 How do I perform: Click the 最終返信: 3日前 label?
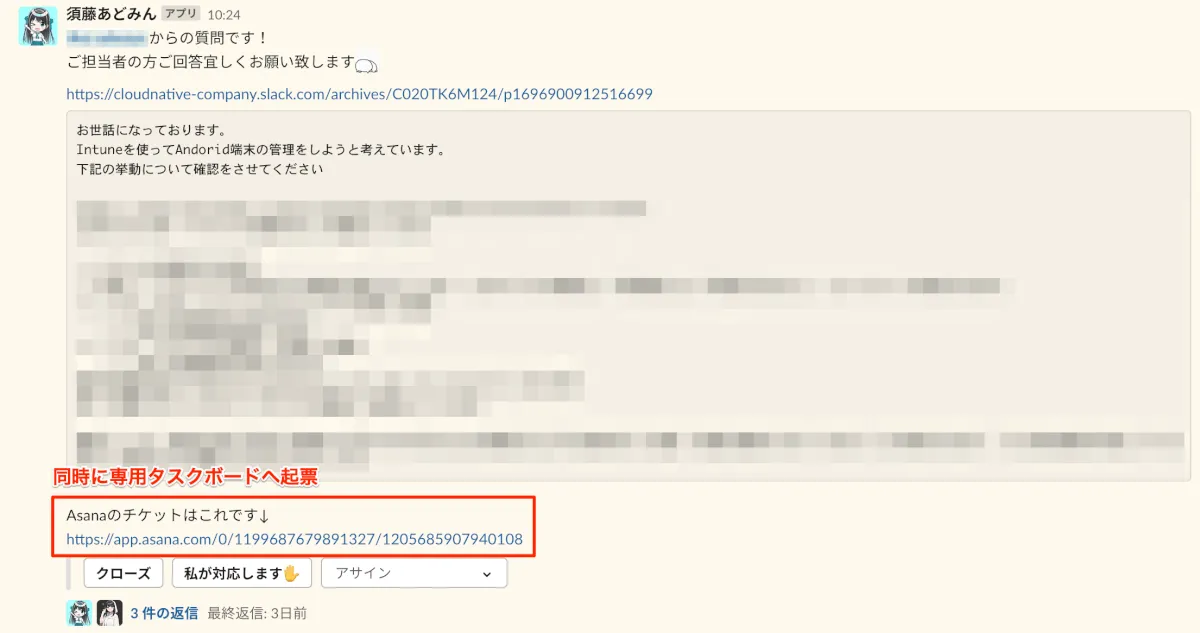coord(257,613)
